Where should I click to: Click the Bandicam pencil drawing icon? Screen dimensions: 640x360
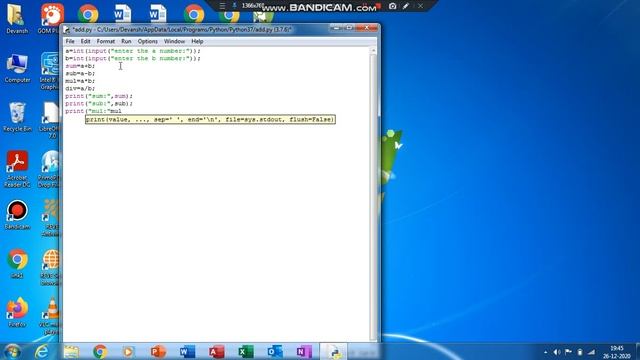click(x=406, y=6)
